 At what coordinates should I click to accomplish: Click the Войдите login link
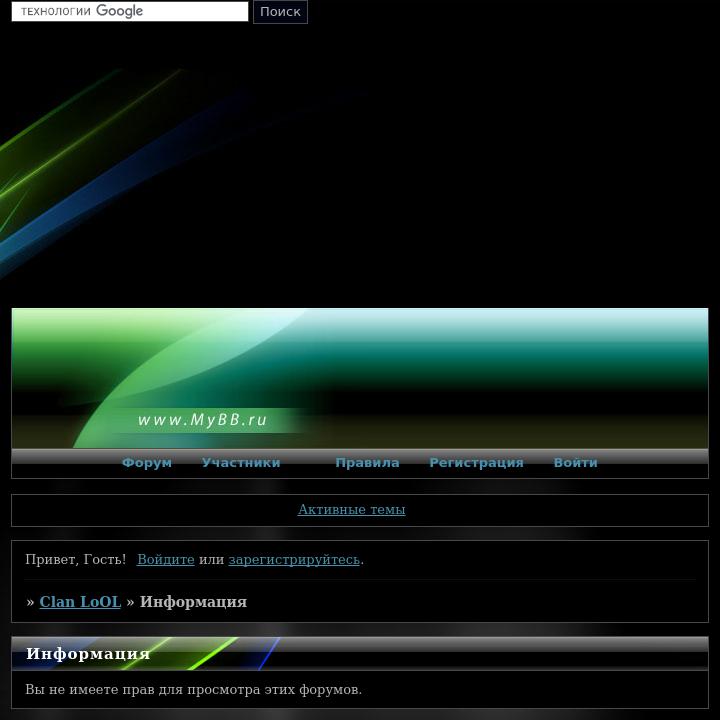point(166,559)
